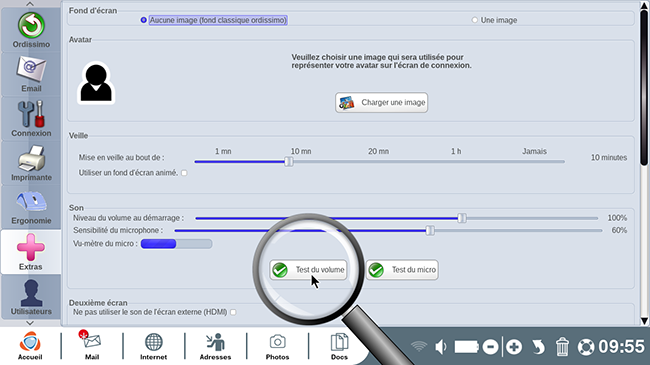Open the trash bin icon
This screenshot has height=365, width=650.
pyautogui.click(x=562, y=347)
